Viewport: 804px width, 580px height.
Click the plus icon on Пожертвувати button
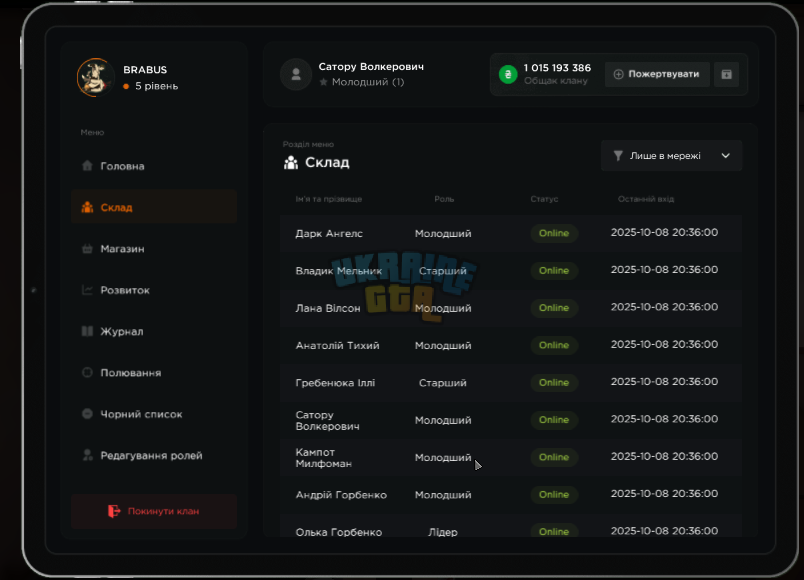point(618,74)
